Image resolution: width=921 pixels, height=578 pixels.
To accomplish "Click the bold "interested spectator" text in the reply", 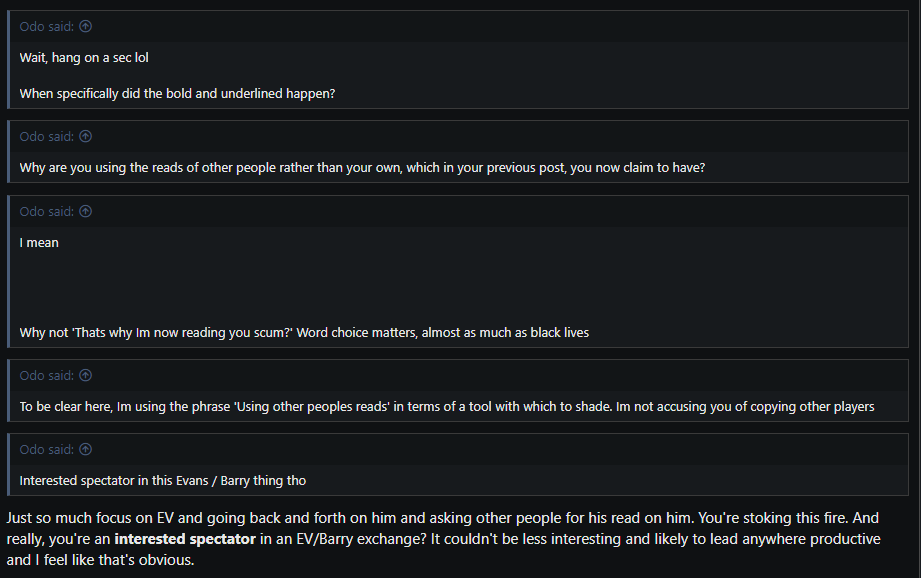I will click(x=185, y=540).
